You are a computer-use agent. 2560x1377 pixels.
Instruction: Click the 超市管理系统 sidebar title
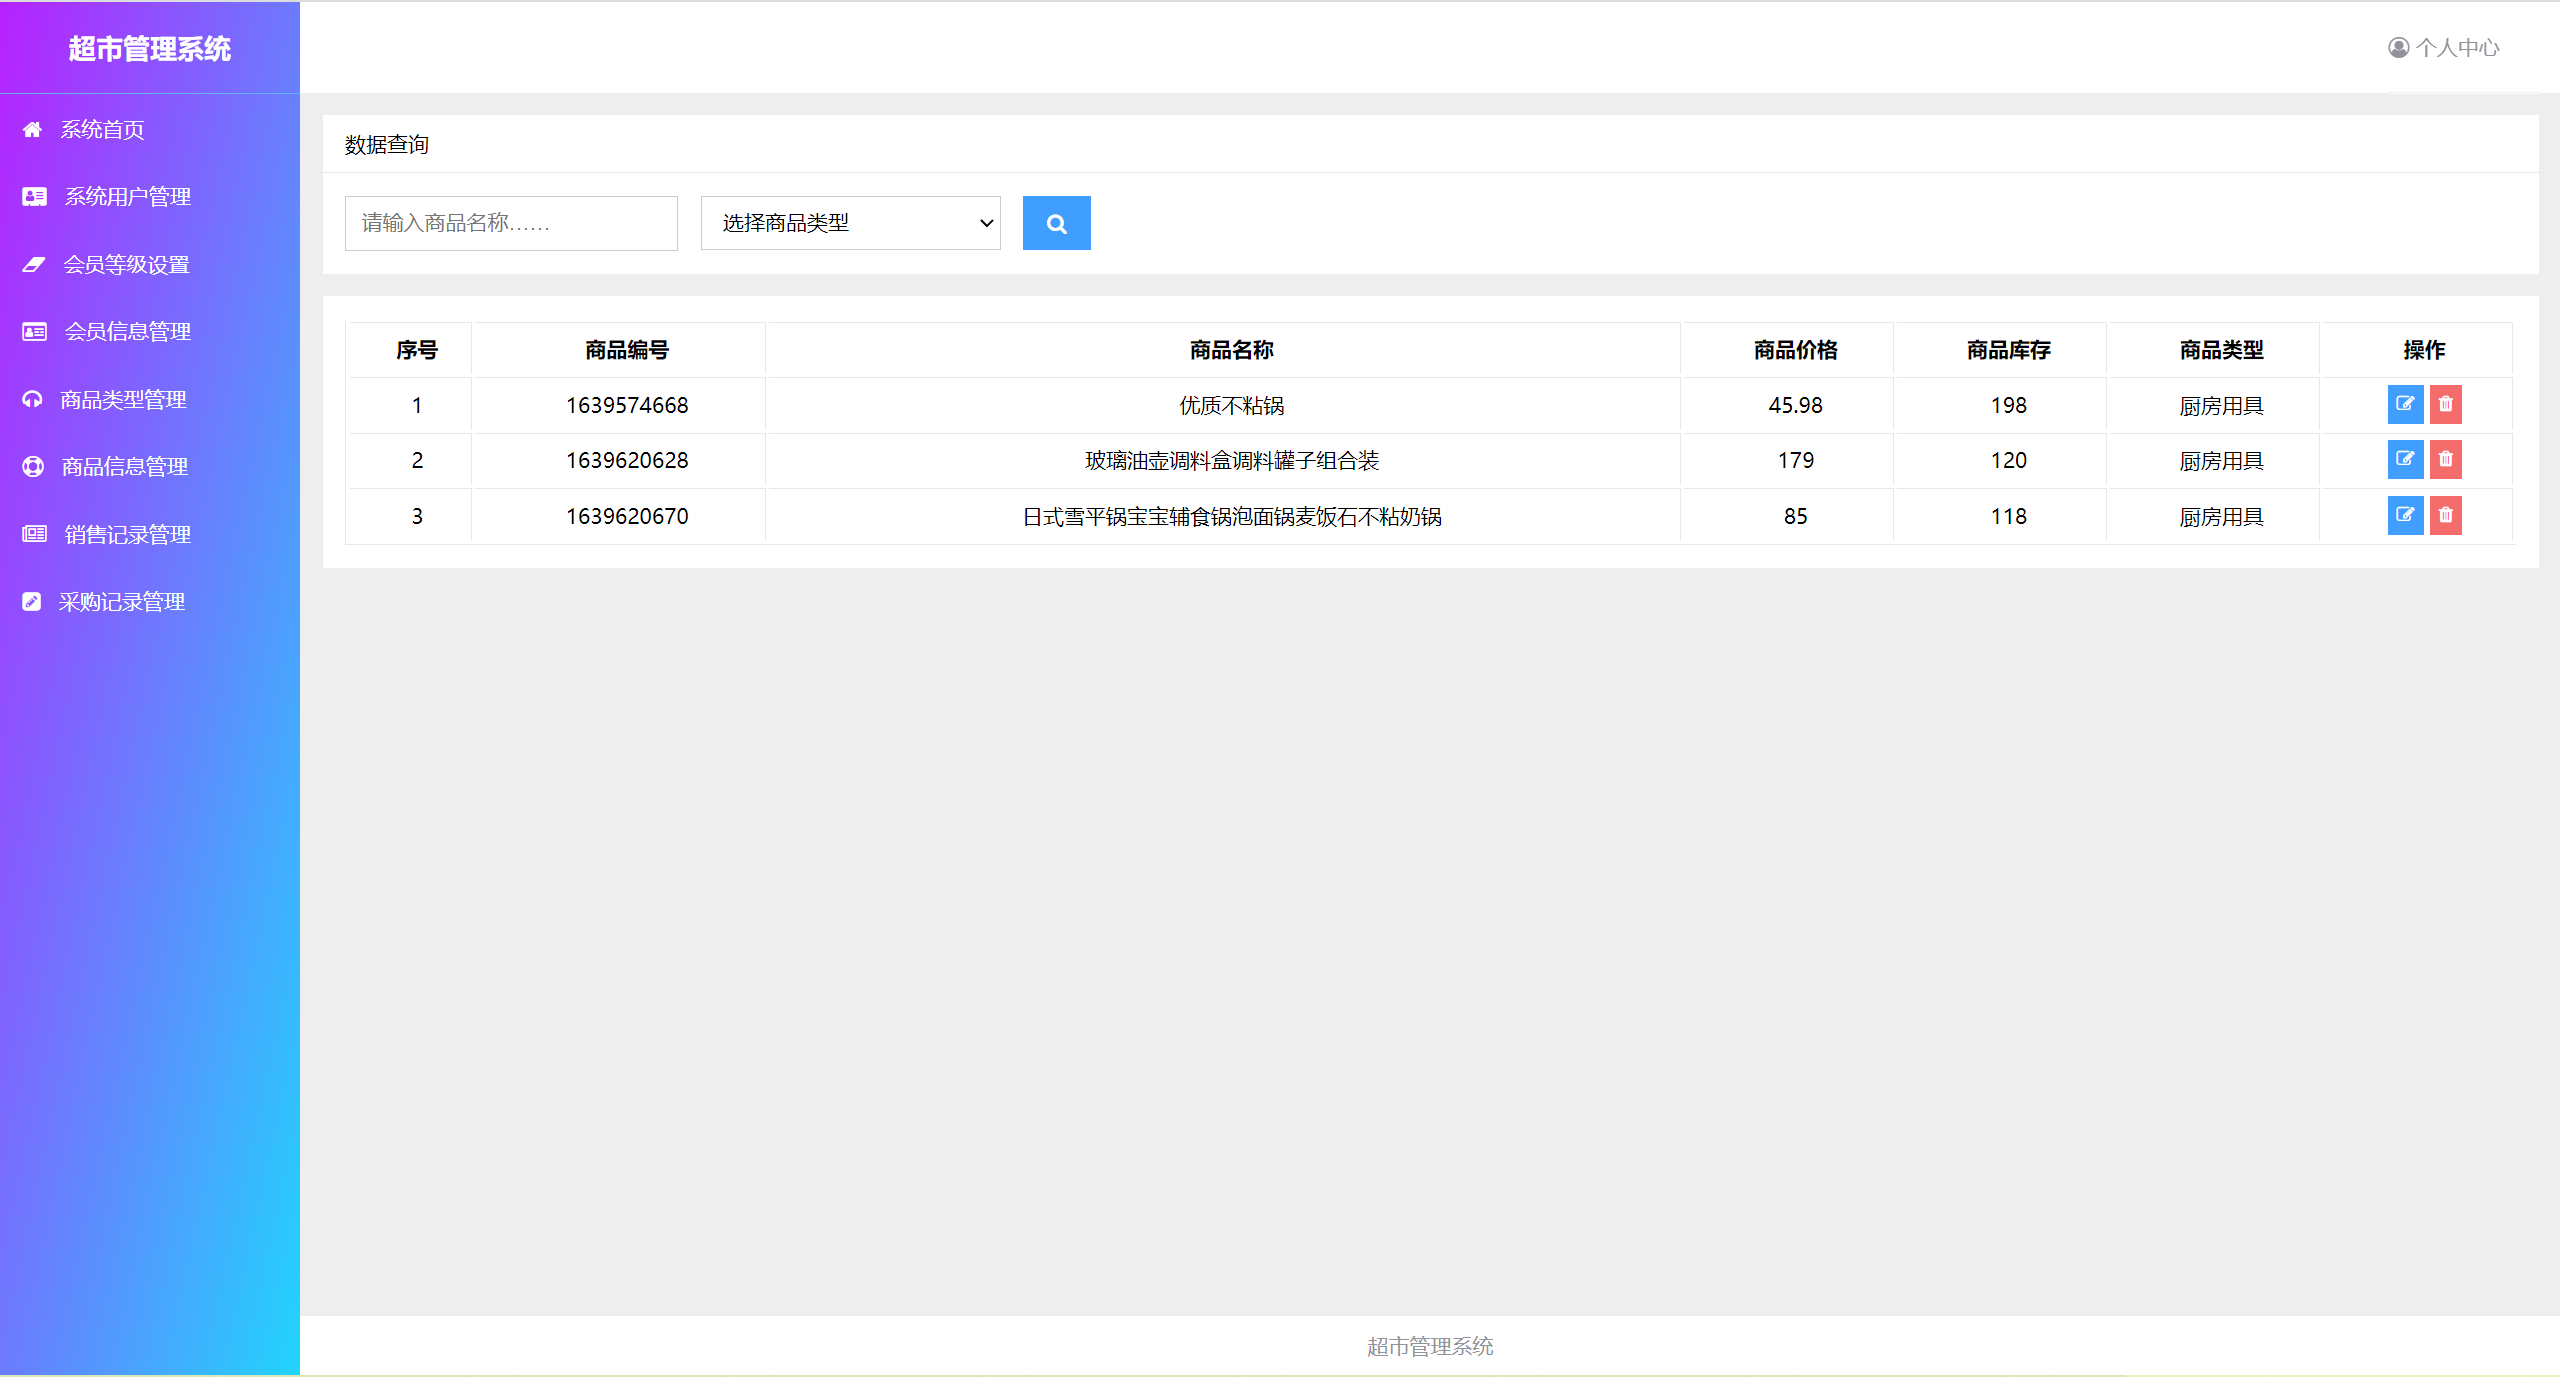149,48
